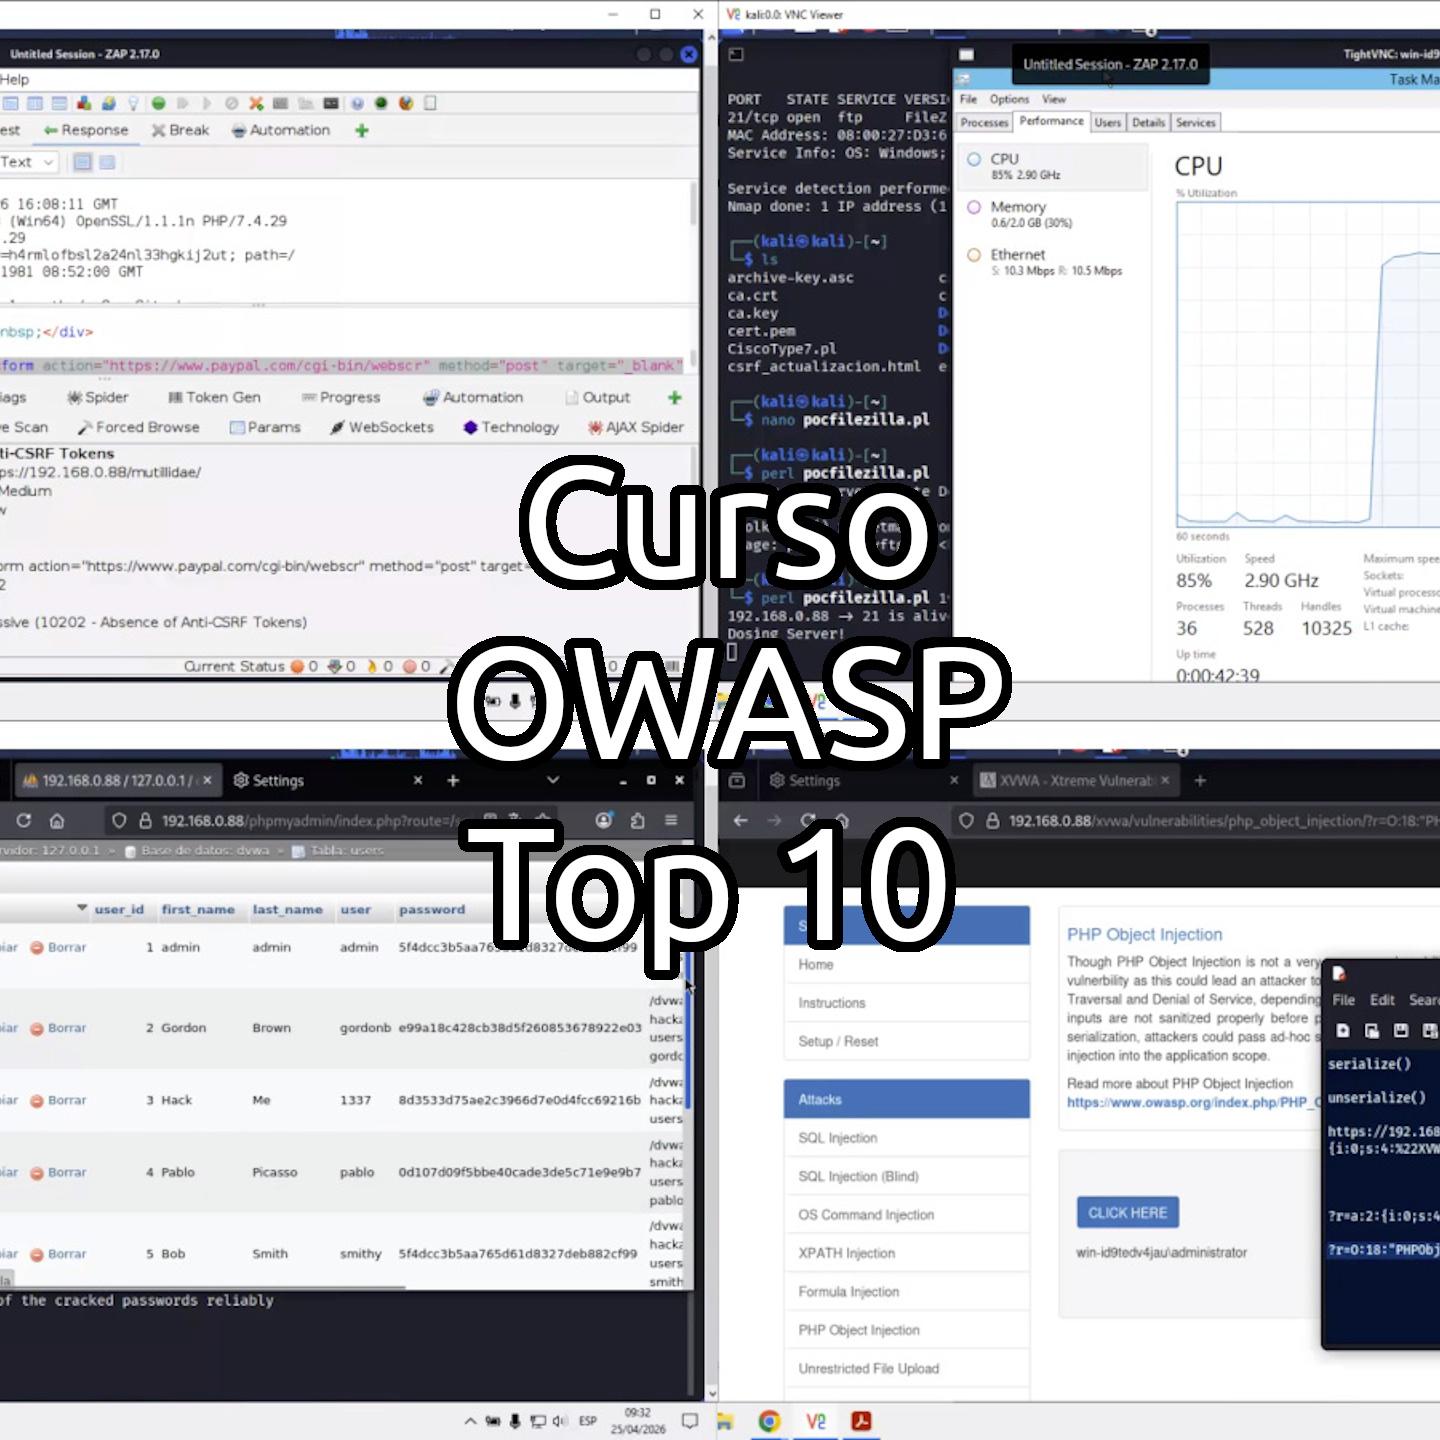Image resolution: width=1440 pixels, height=1440 pixels.
Task: Click the Firefox browser launch icon in ZAP toolbar
Action: coord(406,103)
